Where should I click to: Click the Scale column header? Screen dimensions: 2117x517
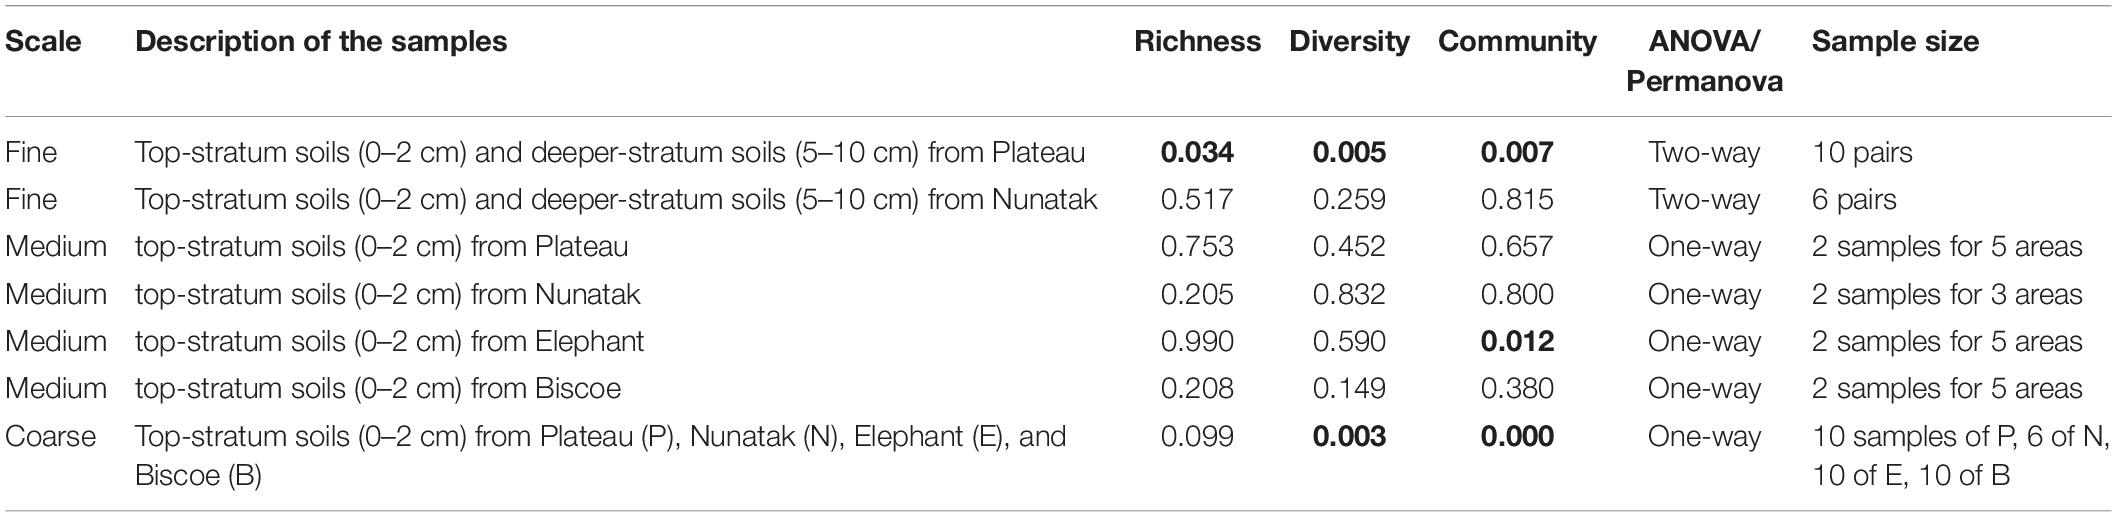[43, 42]
